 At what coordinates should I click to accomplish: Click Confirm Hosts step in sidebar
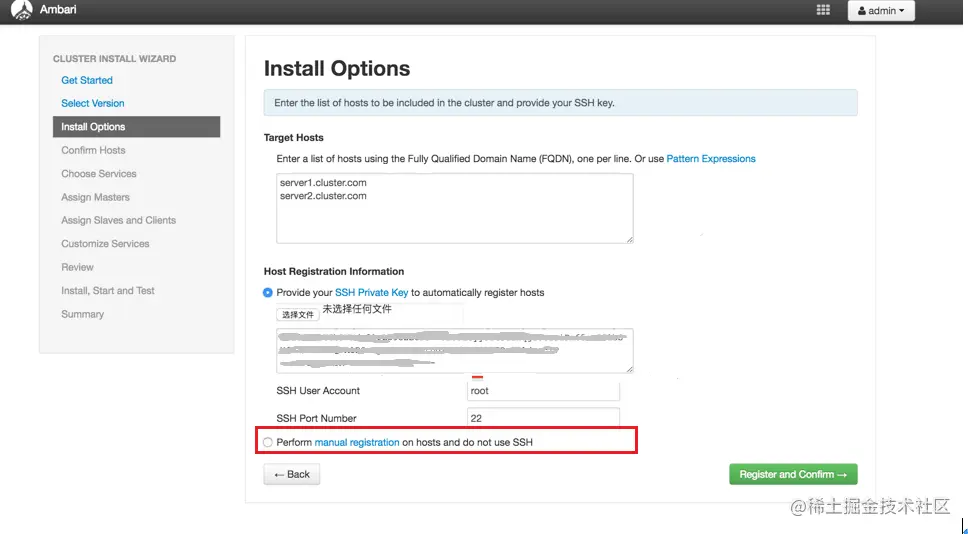(93, 150)
